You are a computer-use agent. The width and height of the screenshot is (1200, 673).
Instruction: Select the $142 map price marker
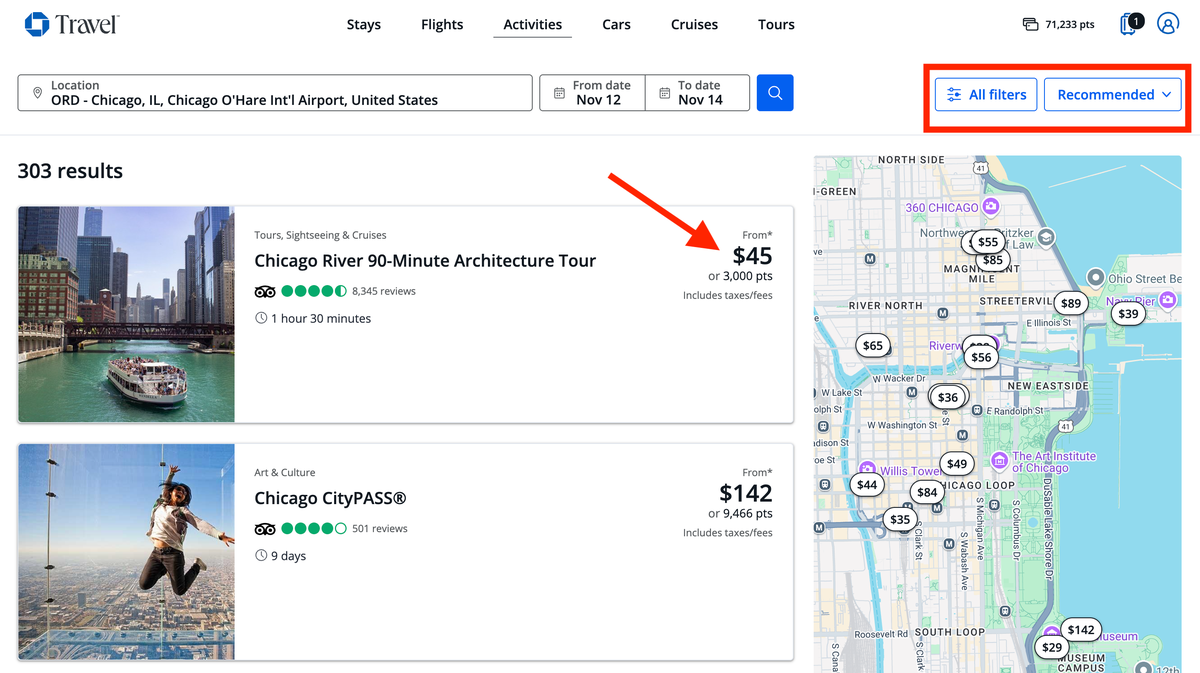coord(1081,629)
